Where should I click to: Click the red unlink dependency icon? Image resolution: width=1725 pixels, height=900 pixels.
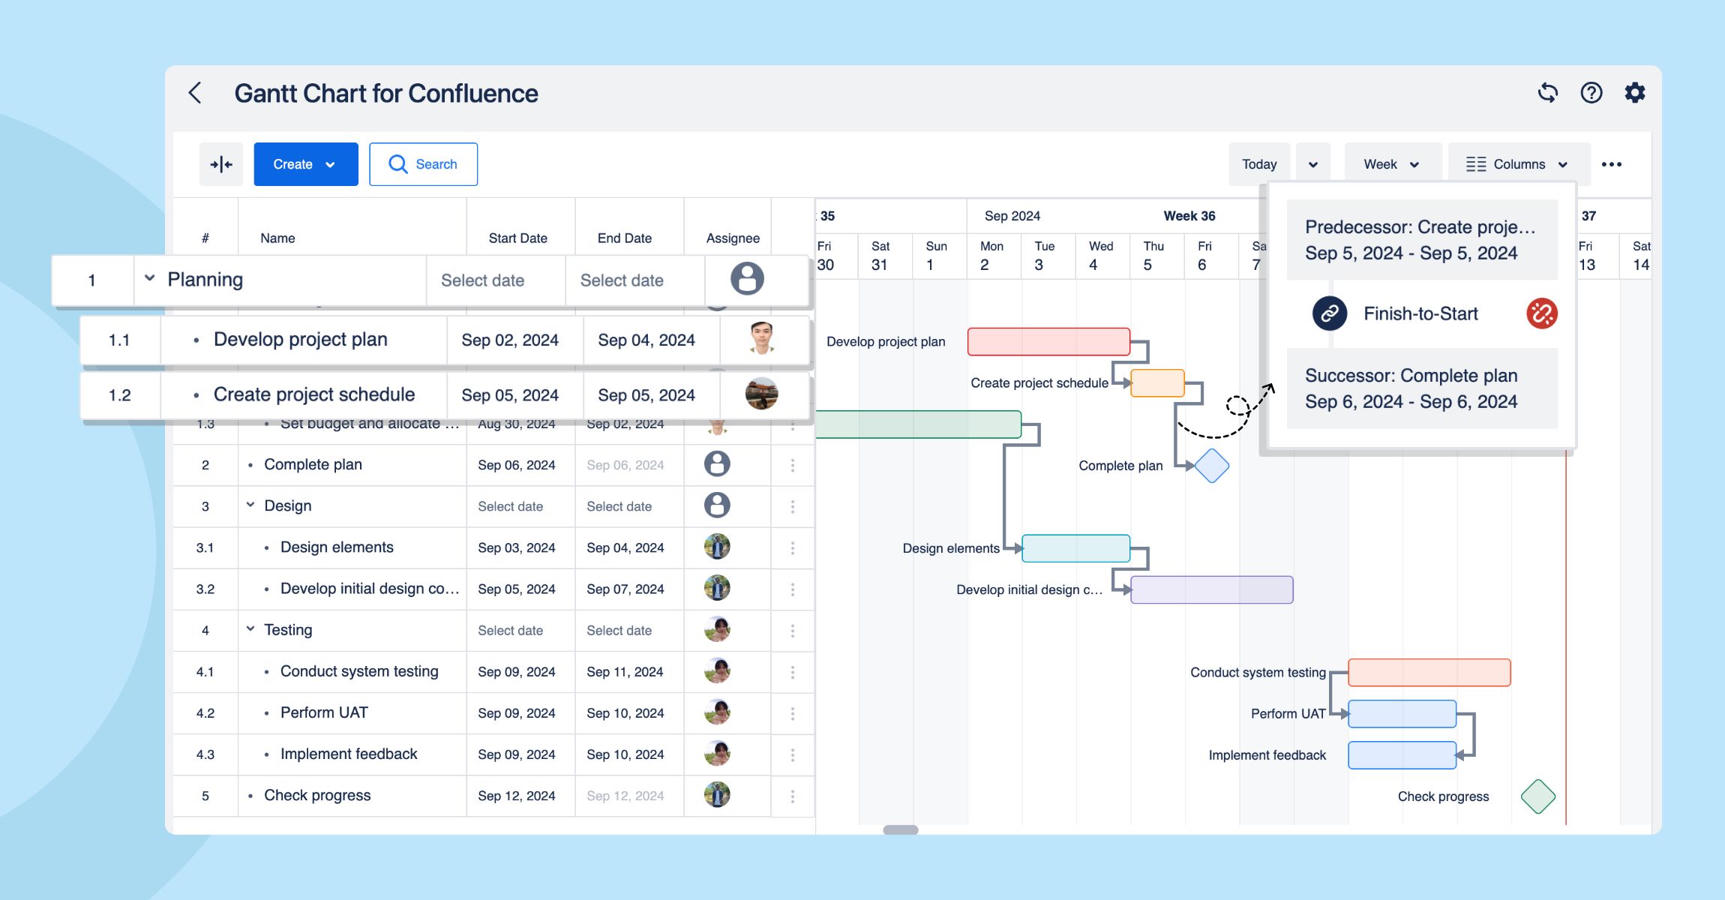tap(1542, 314)
